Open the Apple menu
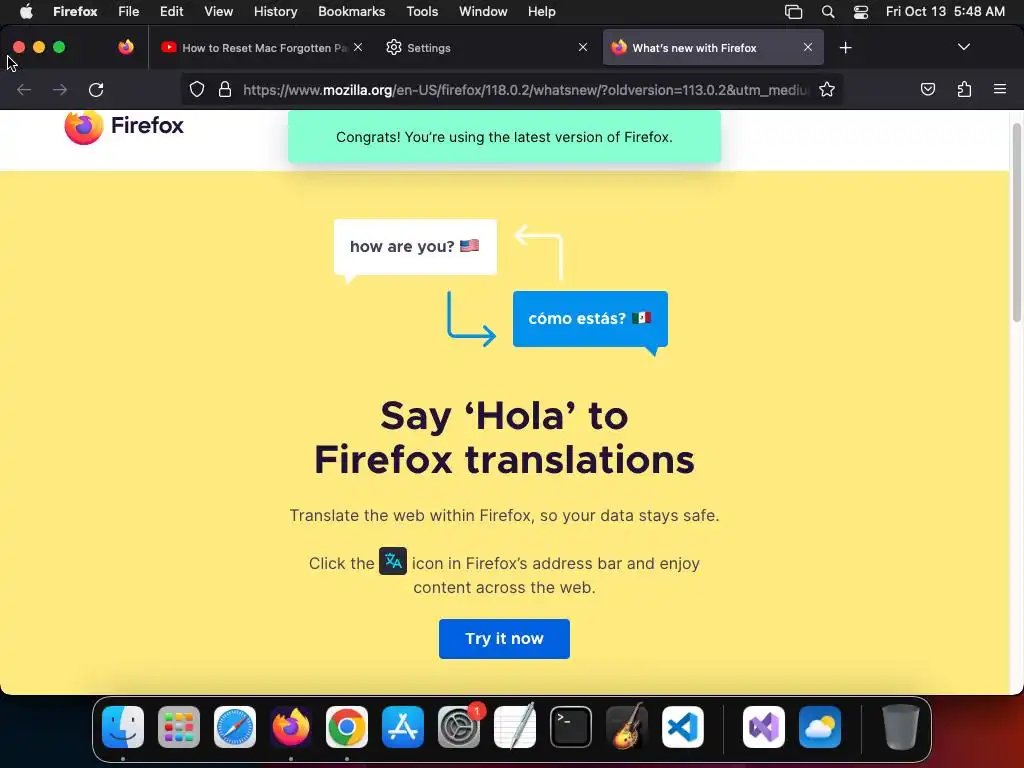The image size is (1024, 768). tap(26, 11)
